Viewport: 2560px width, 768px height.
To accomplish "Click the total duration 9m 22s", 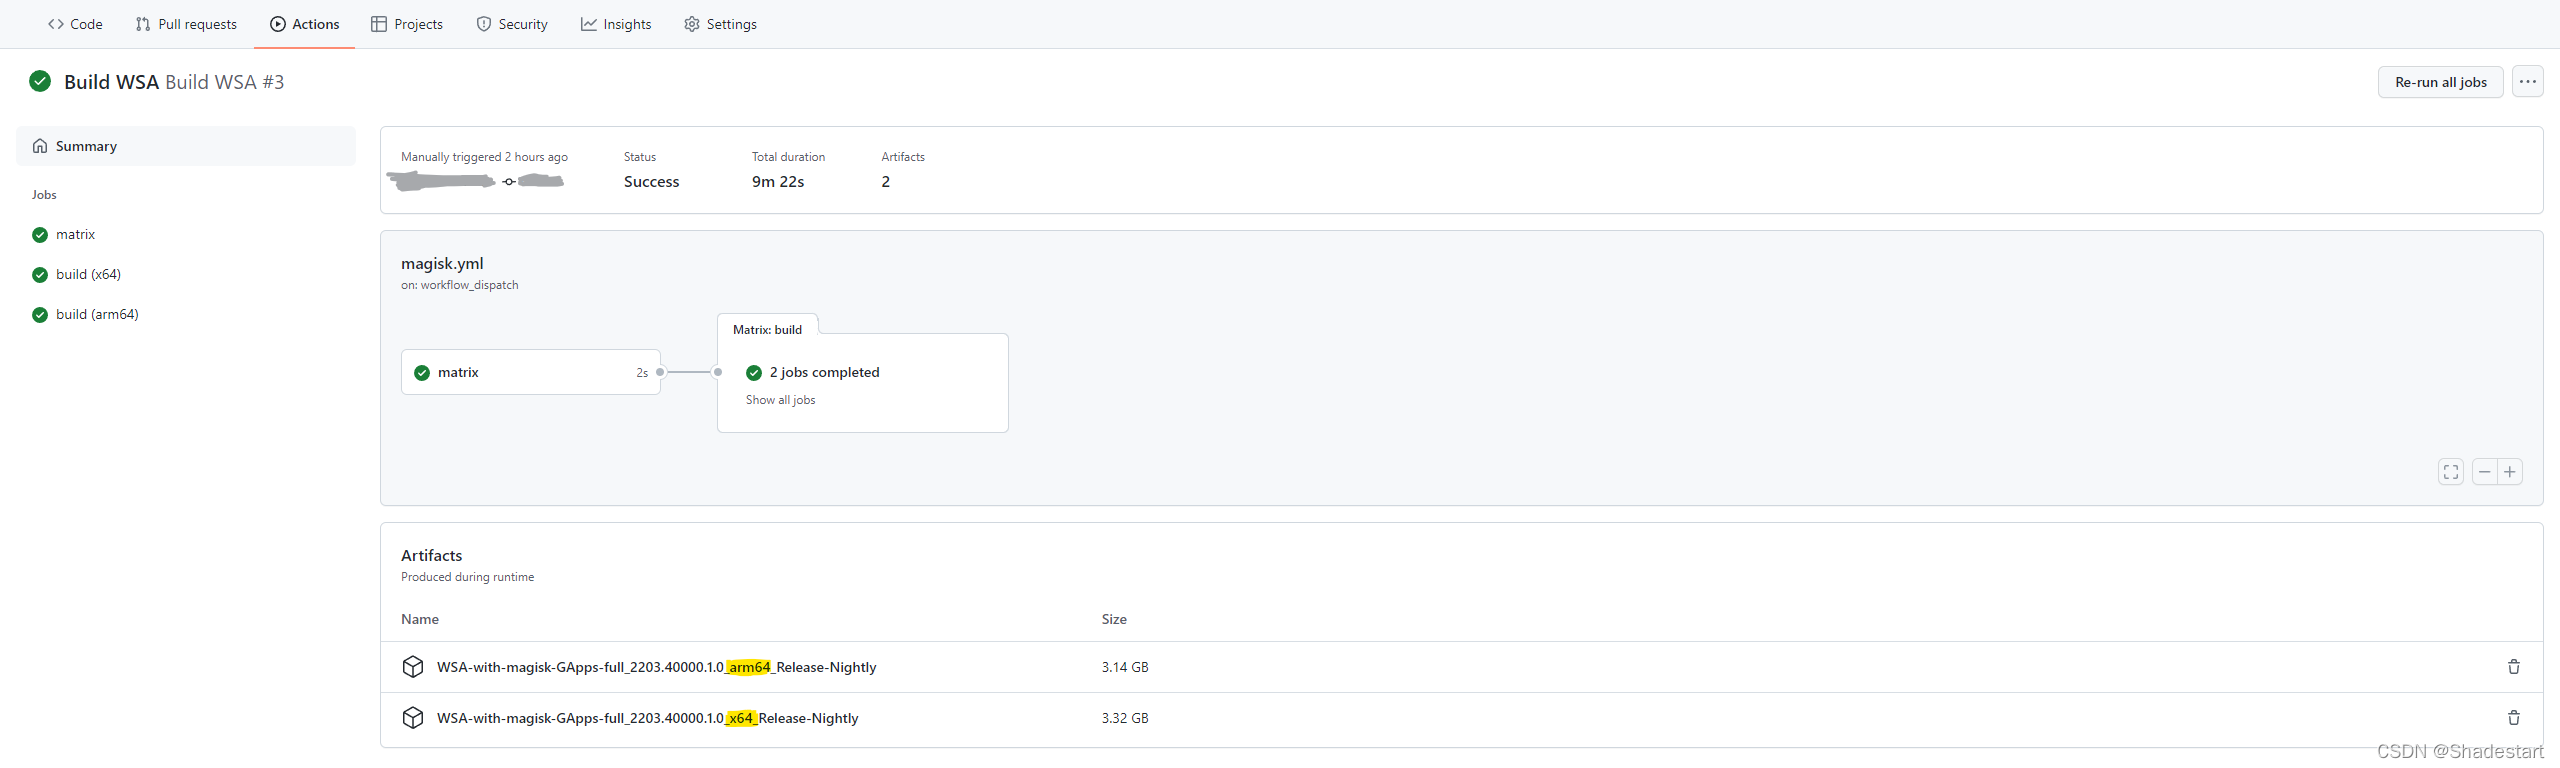I will (x=778, y=182).
